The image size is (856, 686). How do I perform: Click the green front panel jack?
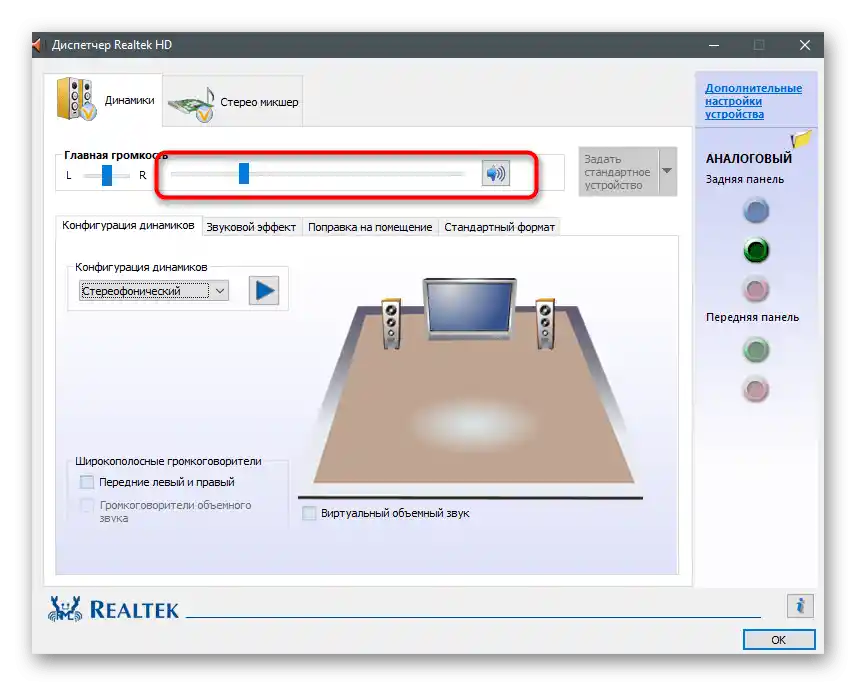756,350
